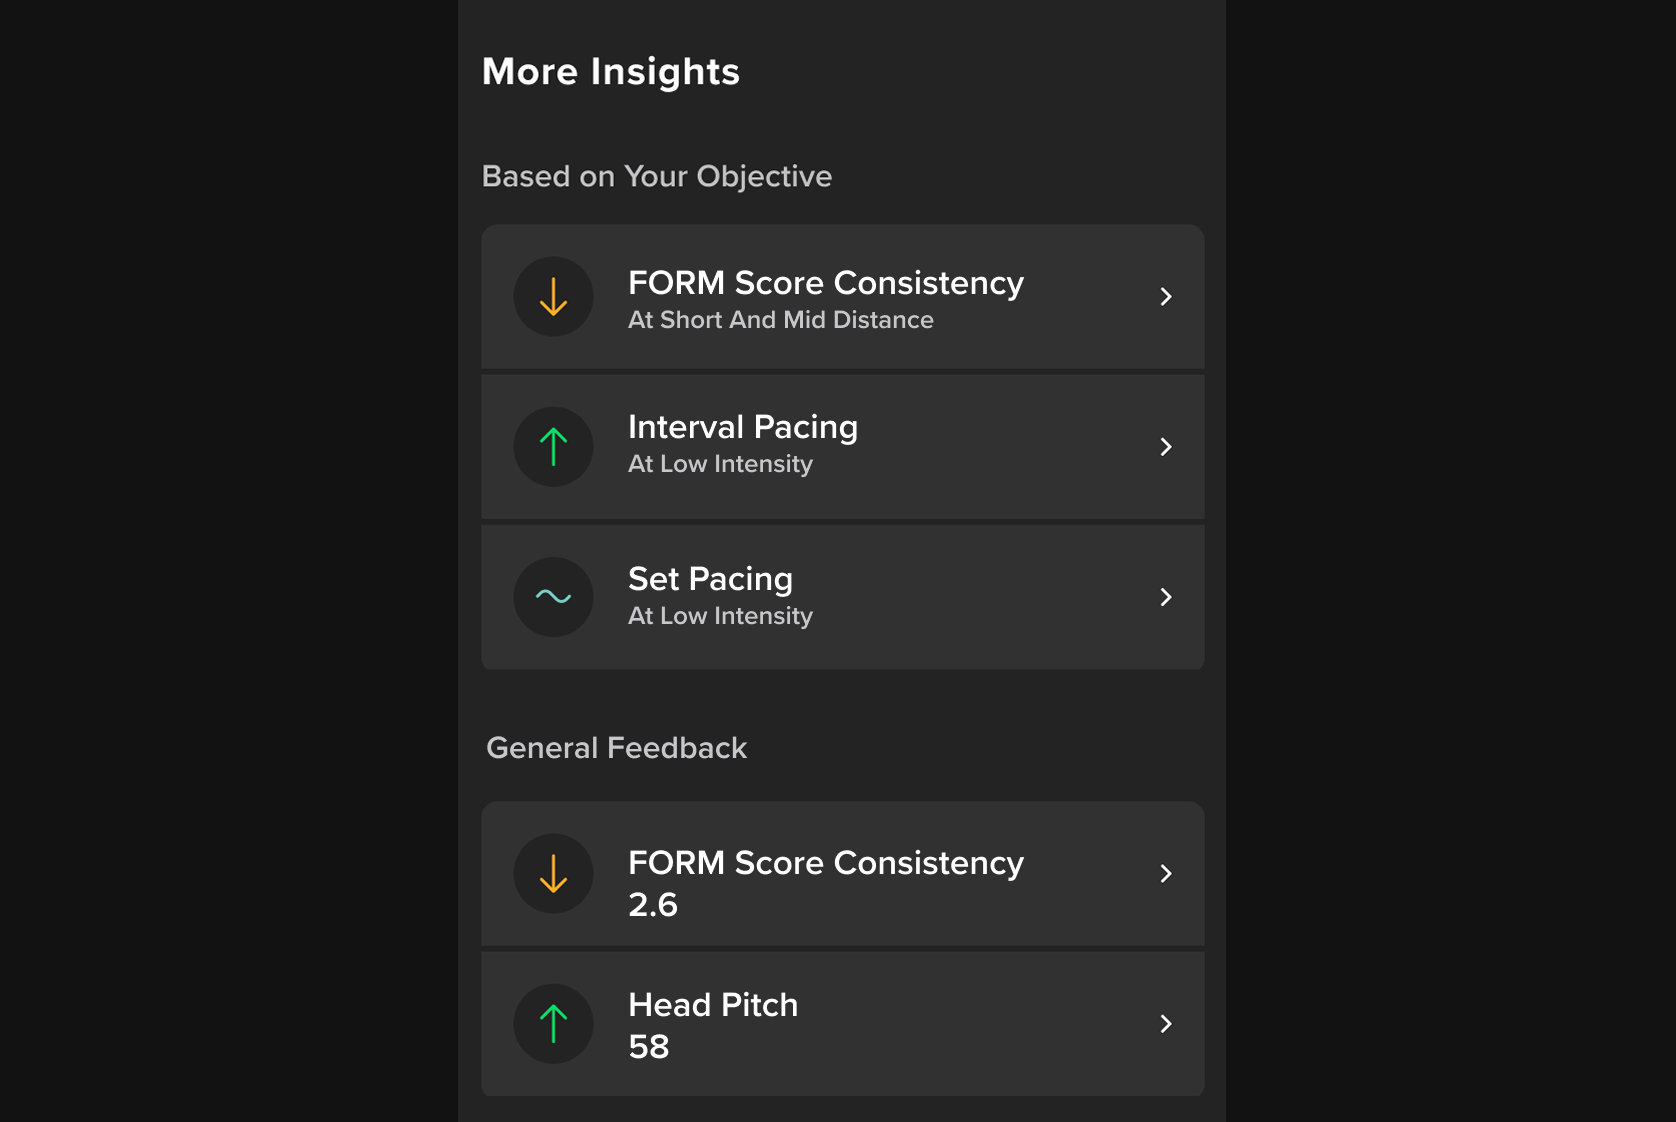The height and width of the screenshot is (1122, 1676).
Task: Click the orange down arrow next to the 2.6 score
Action: 553,874
